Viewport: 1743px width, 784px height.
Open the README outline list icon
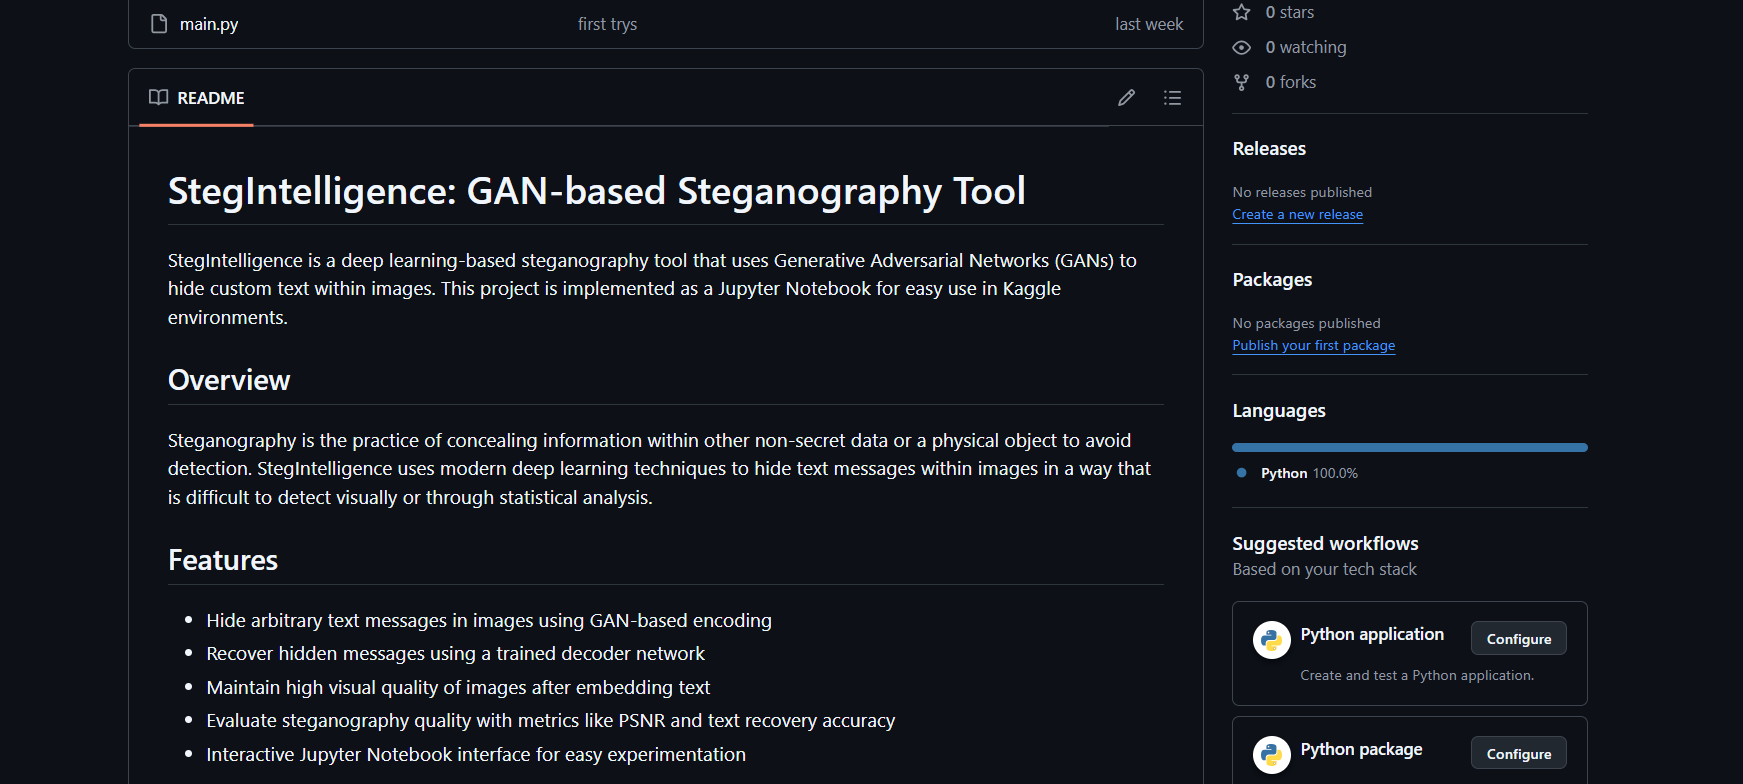click(1172, 98)
